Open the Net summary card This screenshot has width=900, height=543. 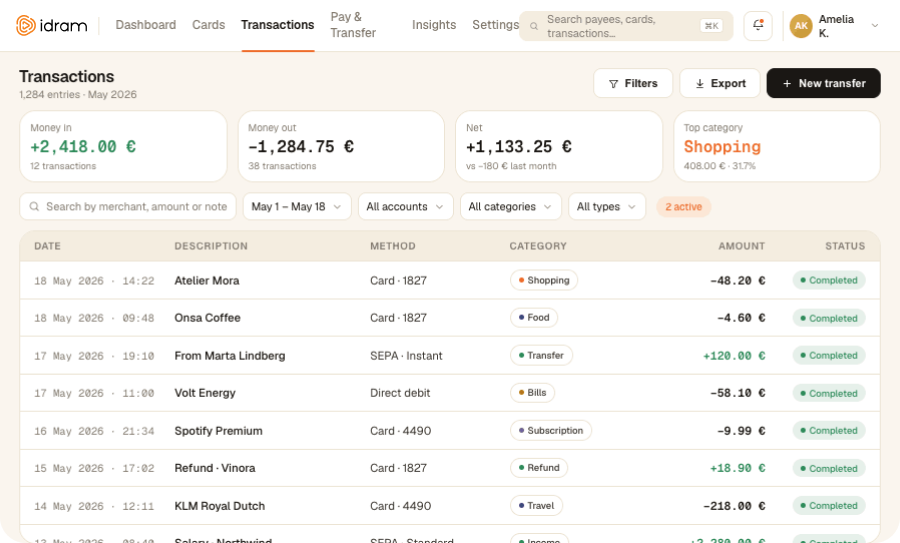pos(559,146)
